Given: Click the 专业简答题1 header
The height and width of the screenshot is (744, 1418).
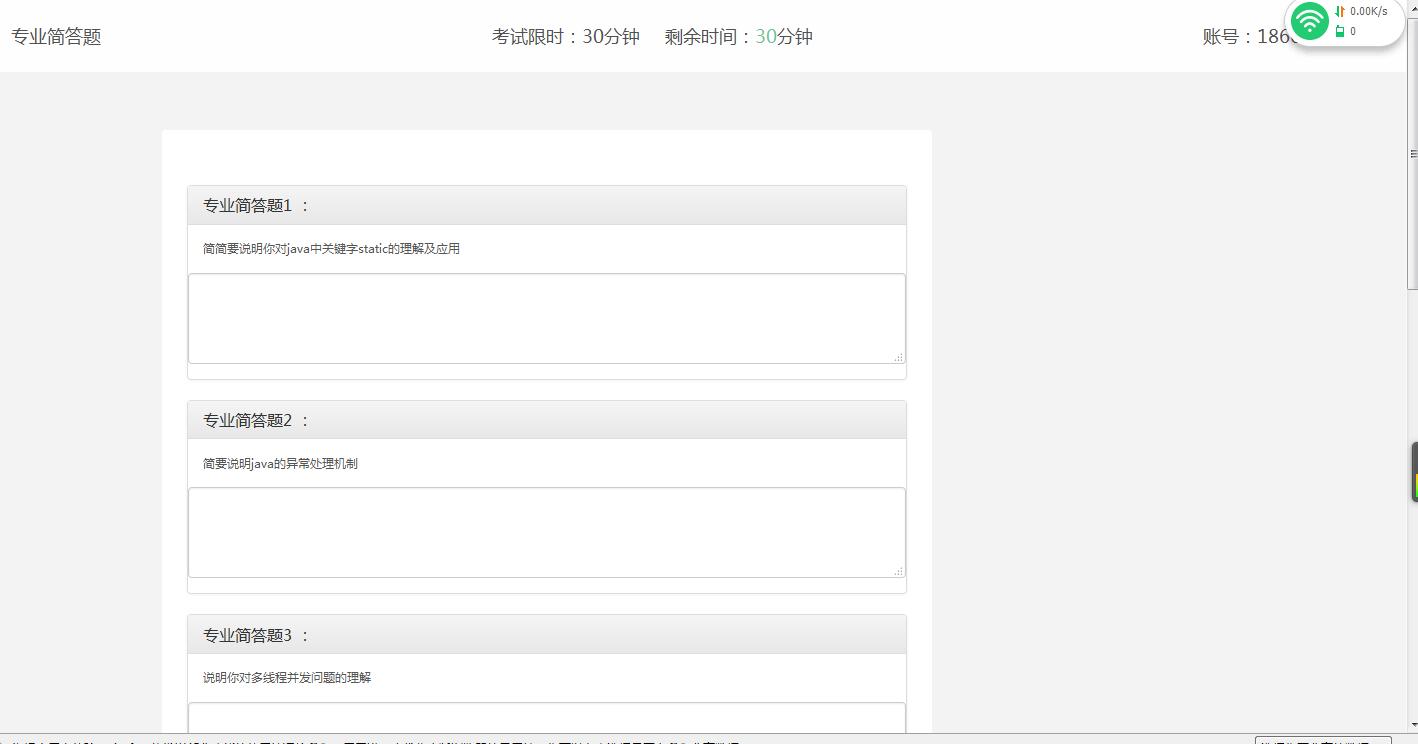Looking at the screenshot, I should pyautogui.click(x=547, y=205).
